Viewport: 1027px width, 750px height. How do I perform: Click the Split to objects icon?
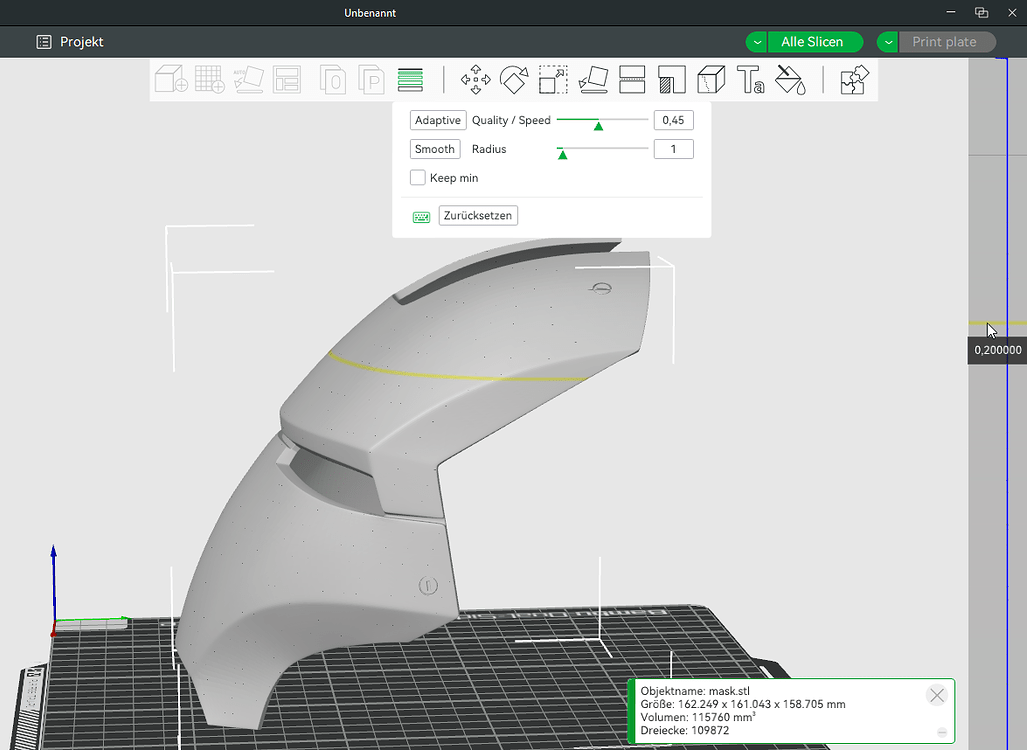coord(333,79)
